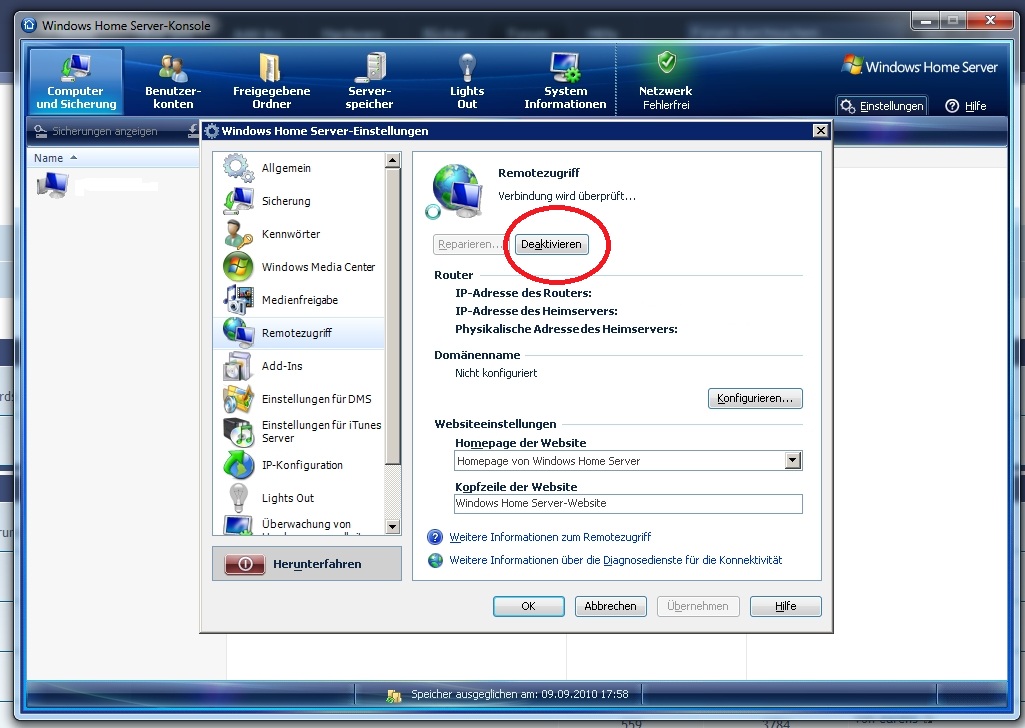Select Überwachung von monitor icon
Screen dimensions: 1025x728
(x=239, y=525)
